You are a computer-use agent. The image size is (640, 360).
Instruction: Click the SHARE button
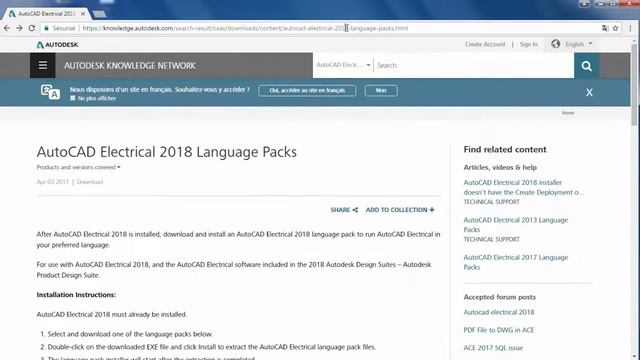pos(344,210)
